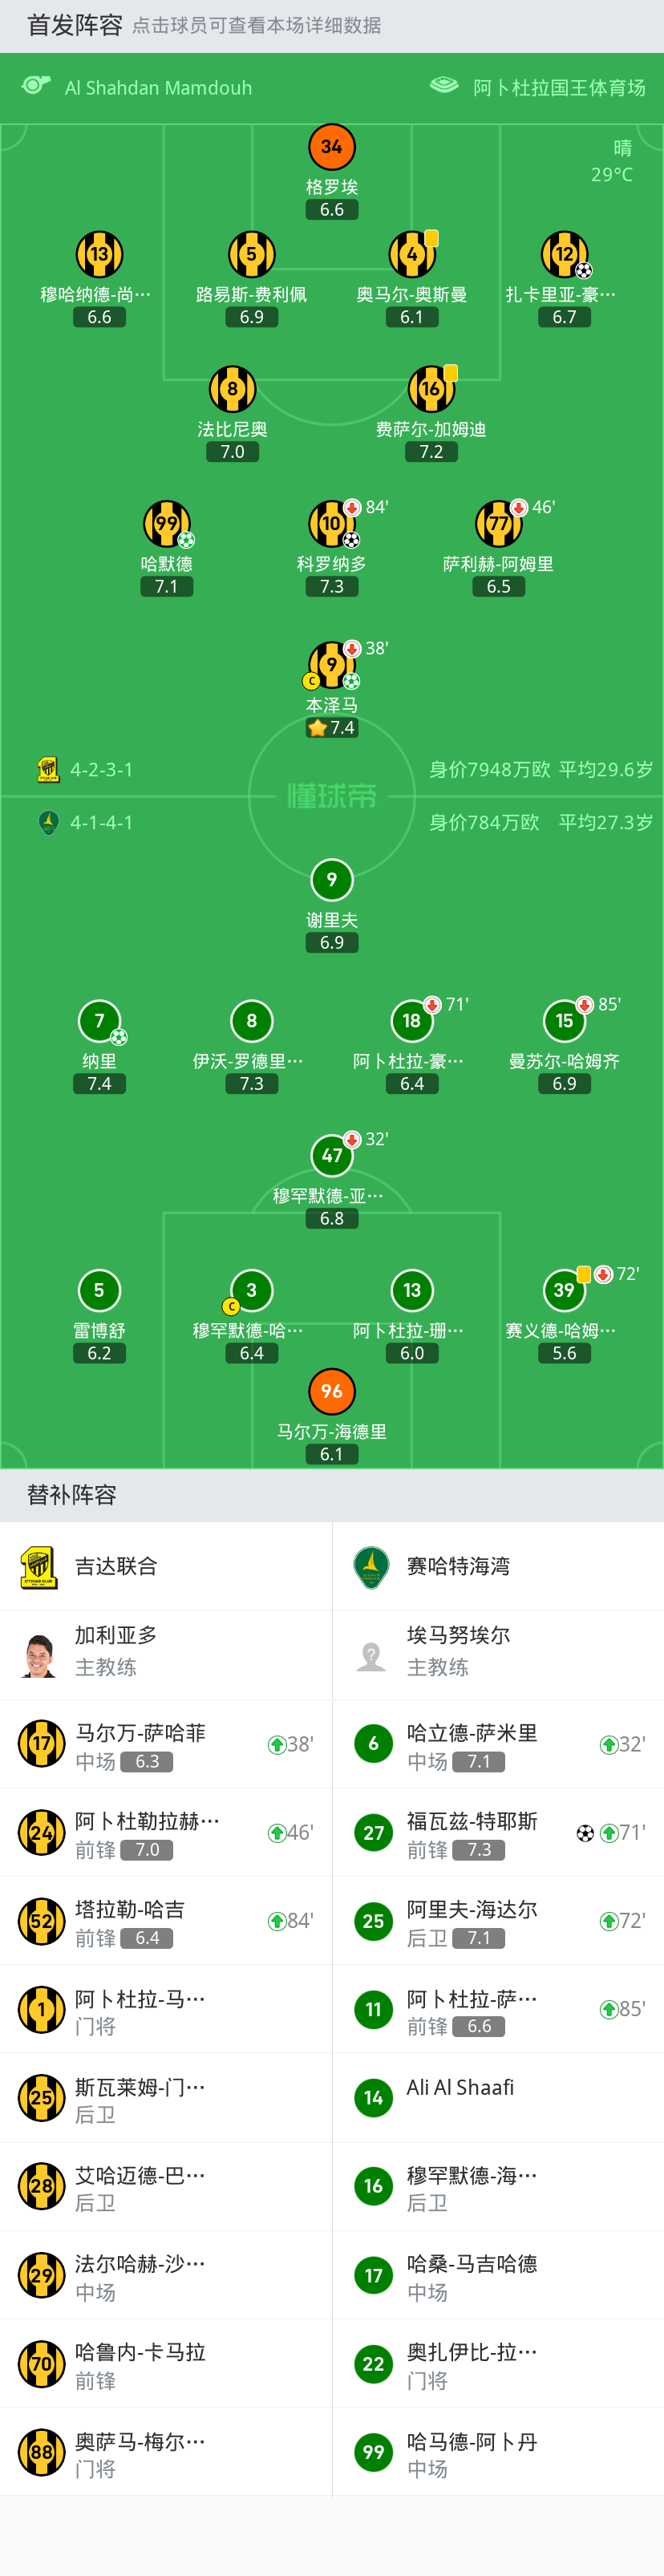Screen dimensions: 664x2576
Task: Select substitute 马尔万-萨哈菲 row
Action: 166,1745
